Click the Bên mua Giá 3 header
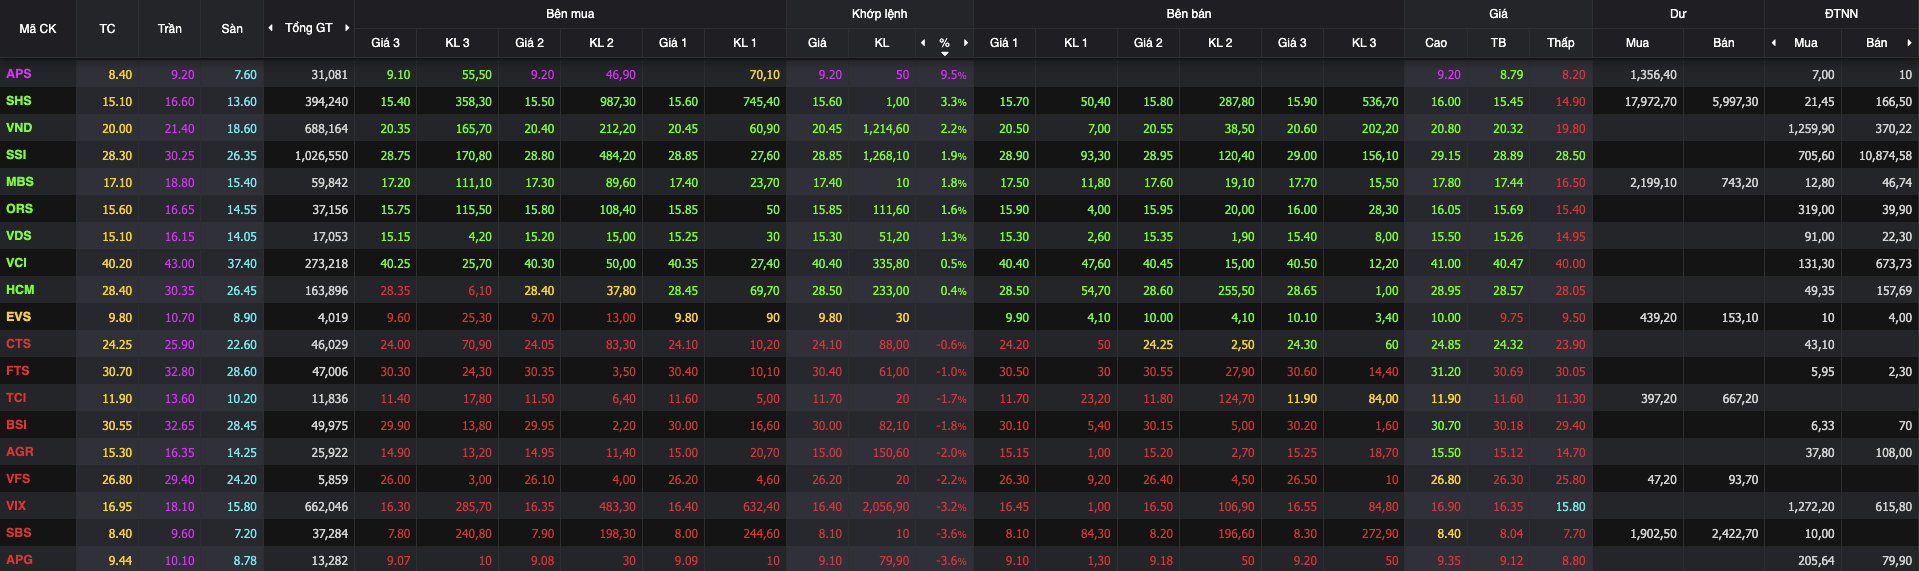 [x=385, y=43]
